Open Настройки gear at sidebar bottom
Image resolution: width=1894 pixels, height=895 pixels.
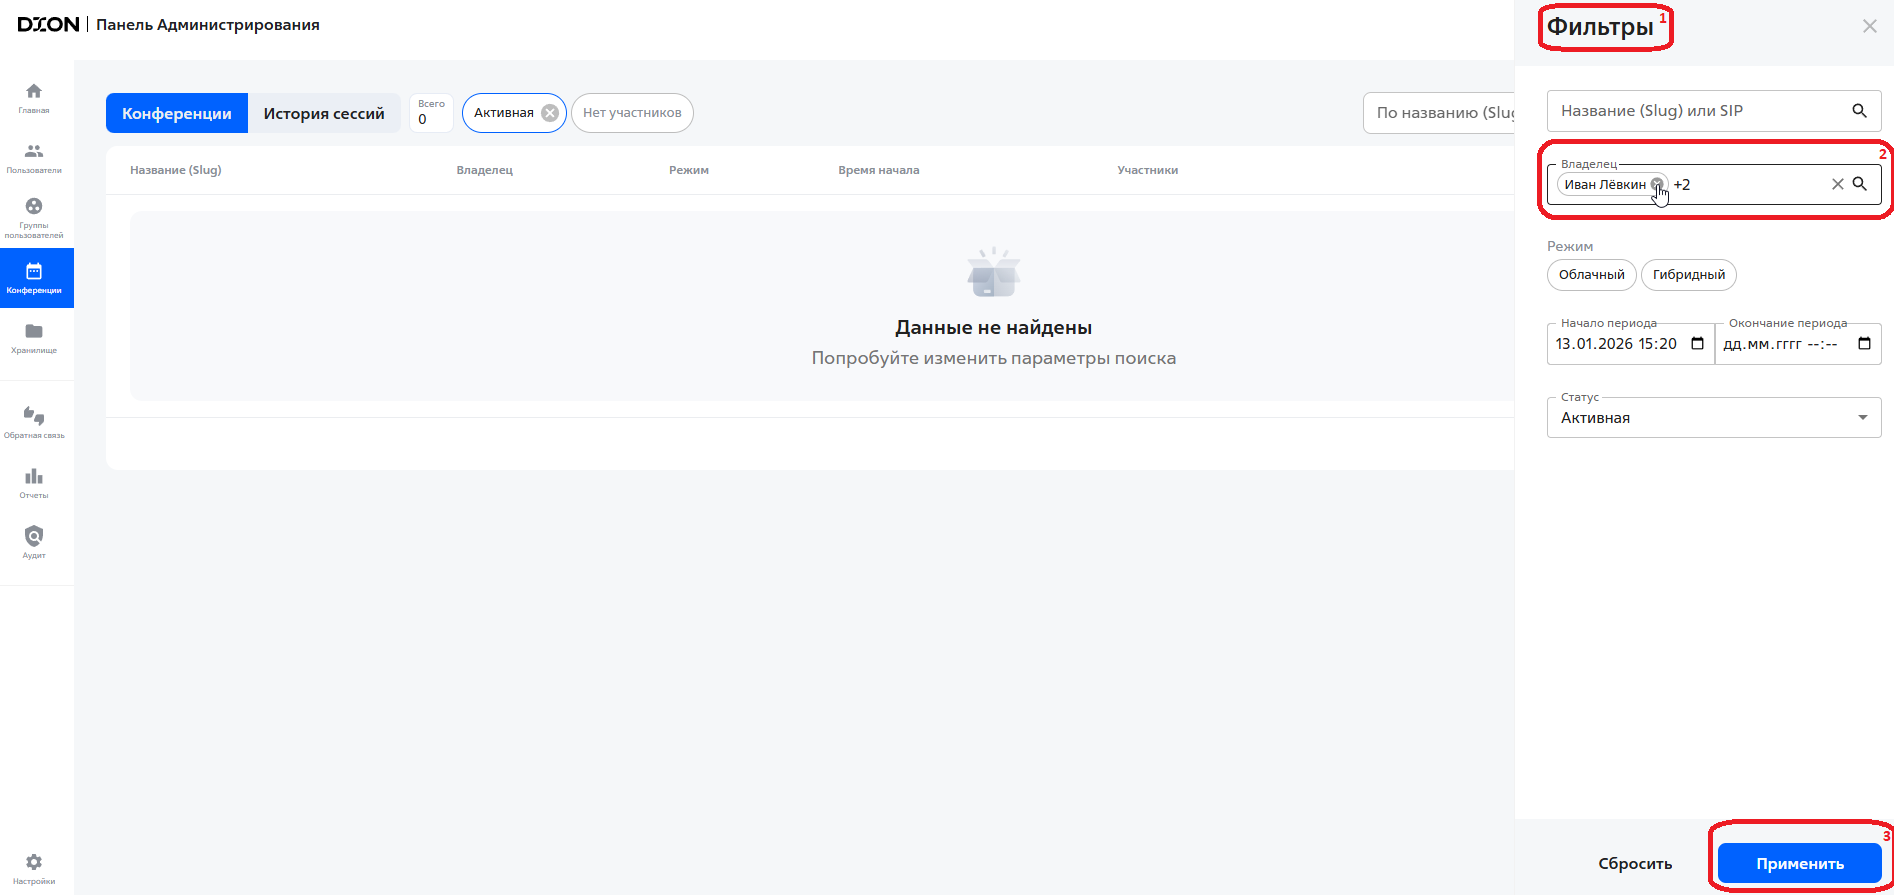pyautogui.click(x=34, y=868)
